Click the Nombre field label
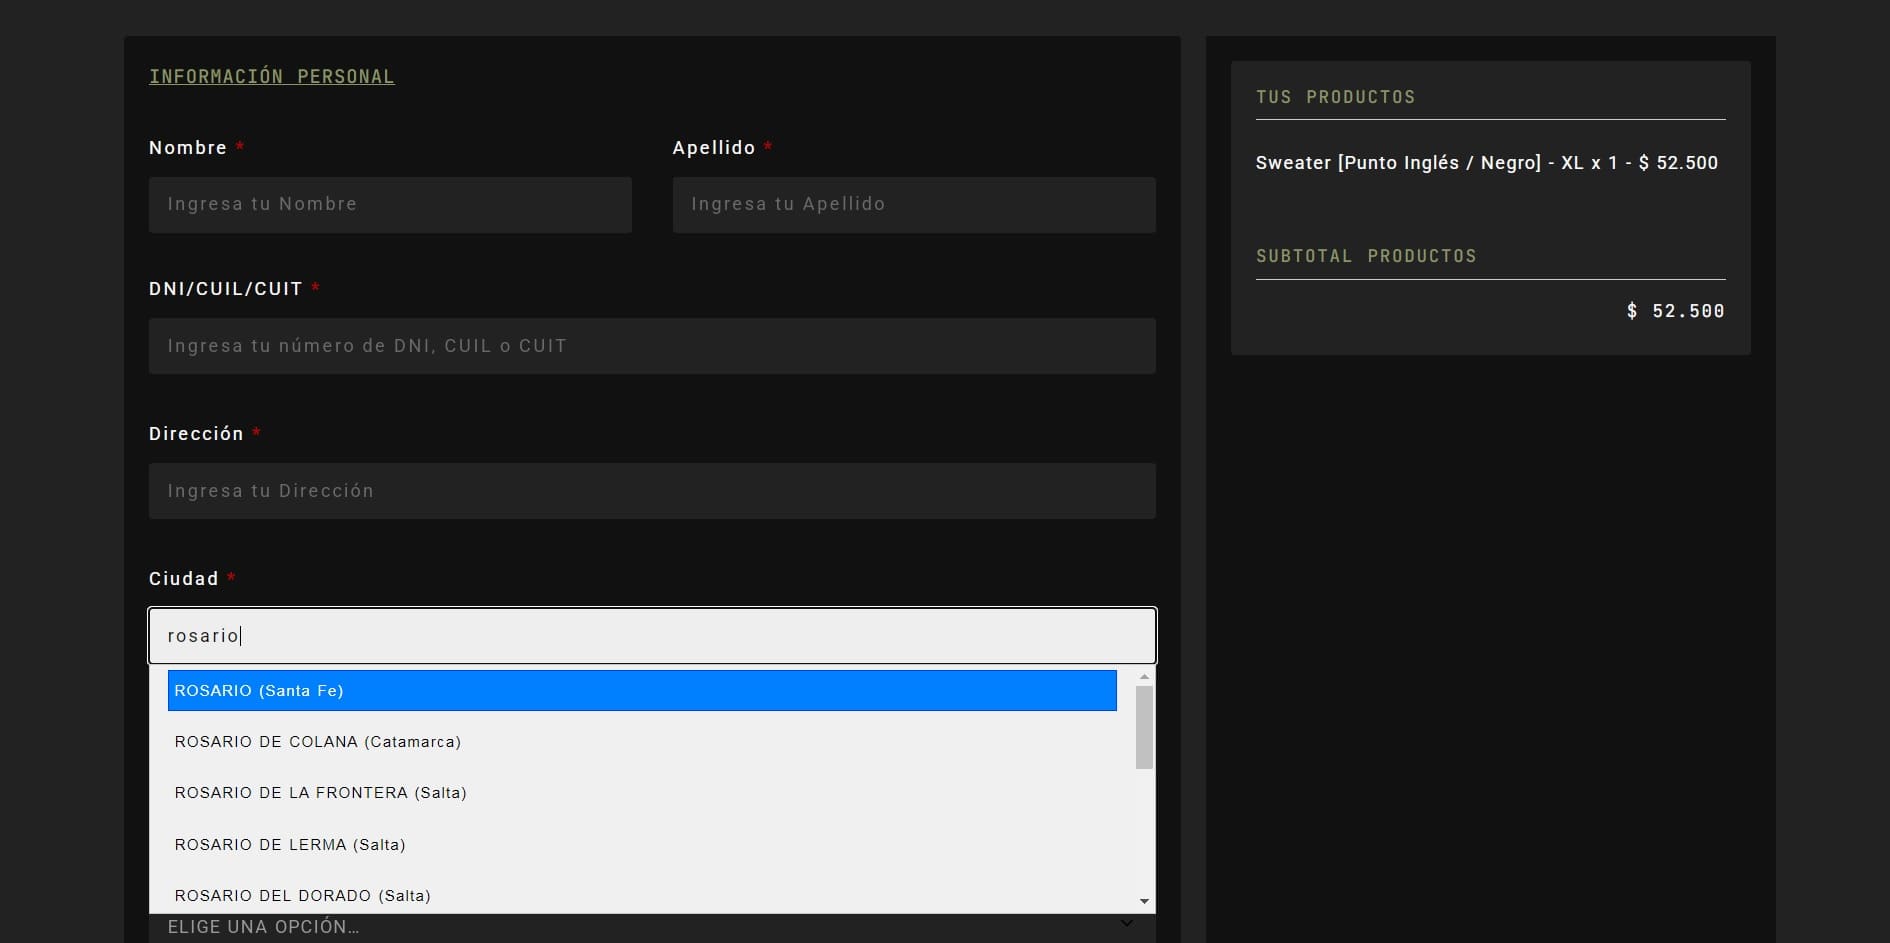 pyautogui.click(x=188, y=148)
